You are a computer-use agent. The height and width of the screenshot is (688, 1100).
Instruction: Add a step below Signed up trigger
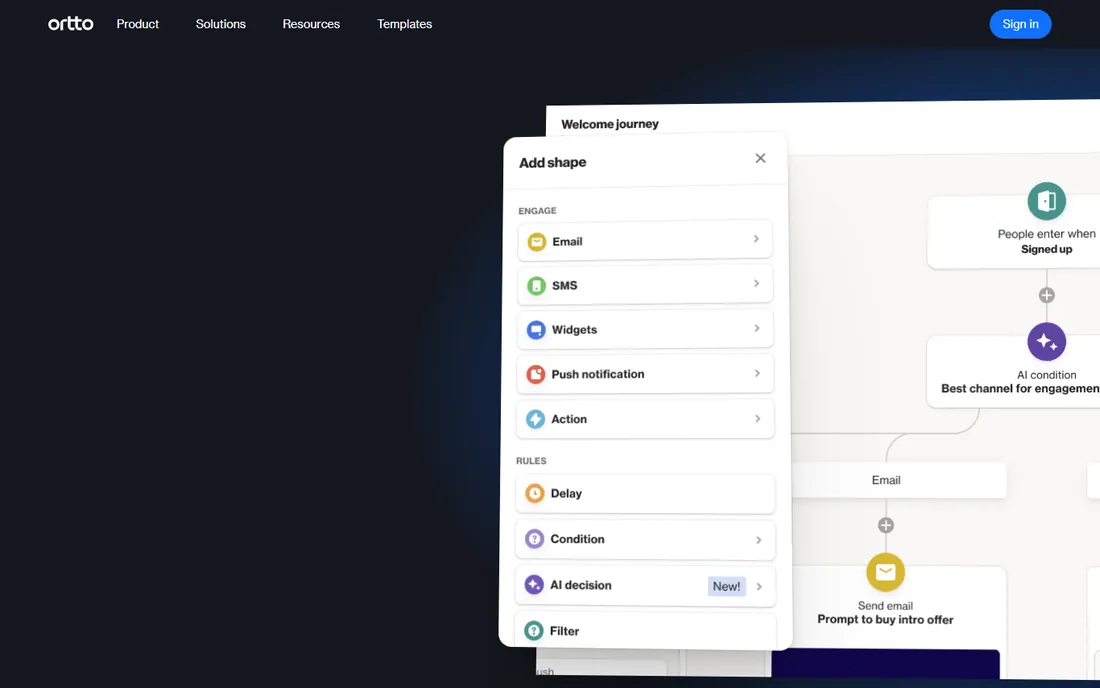pyautogui.click(x=1047, y=295)
